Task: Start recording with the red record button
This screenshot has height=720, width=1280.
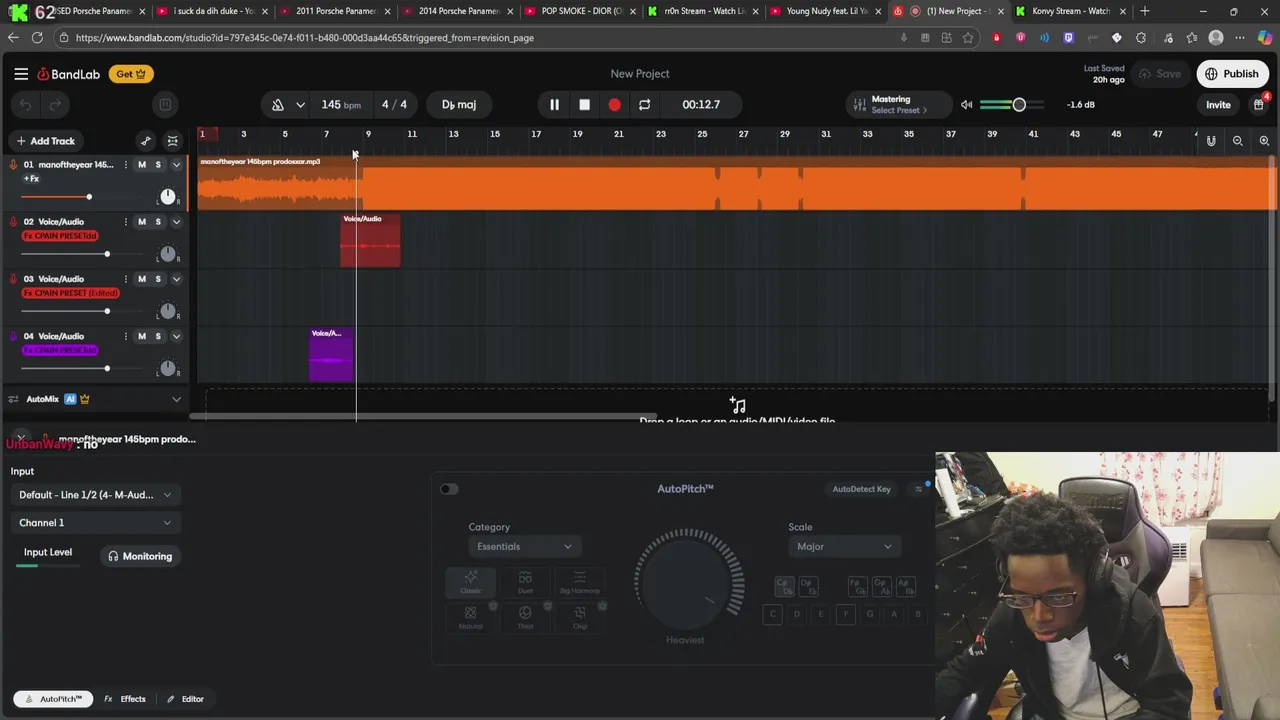Action: (x=614, y=105)
